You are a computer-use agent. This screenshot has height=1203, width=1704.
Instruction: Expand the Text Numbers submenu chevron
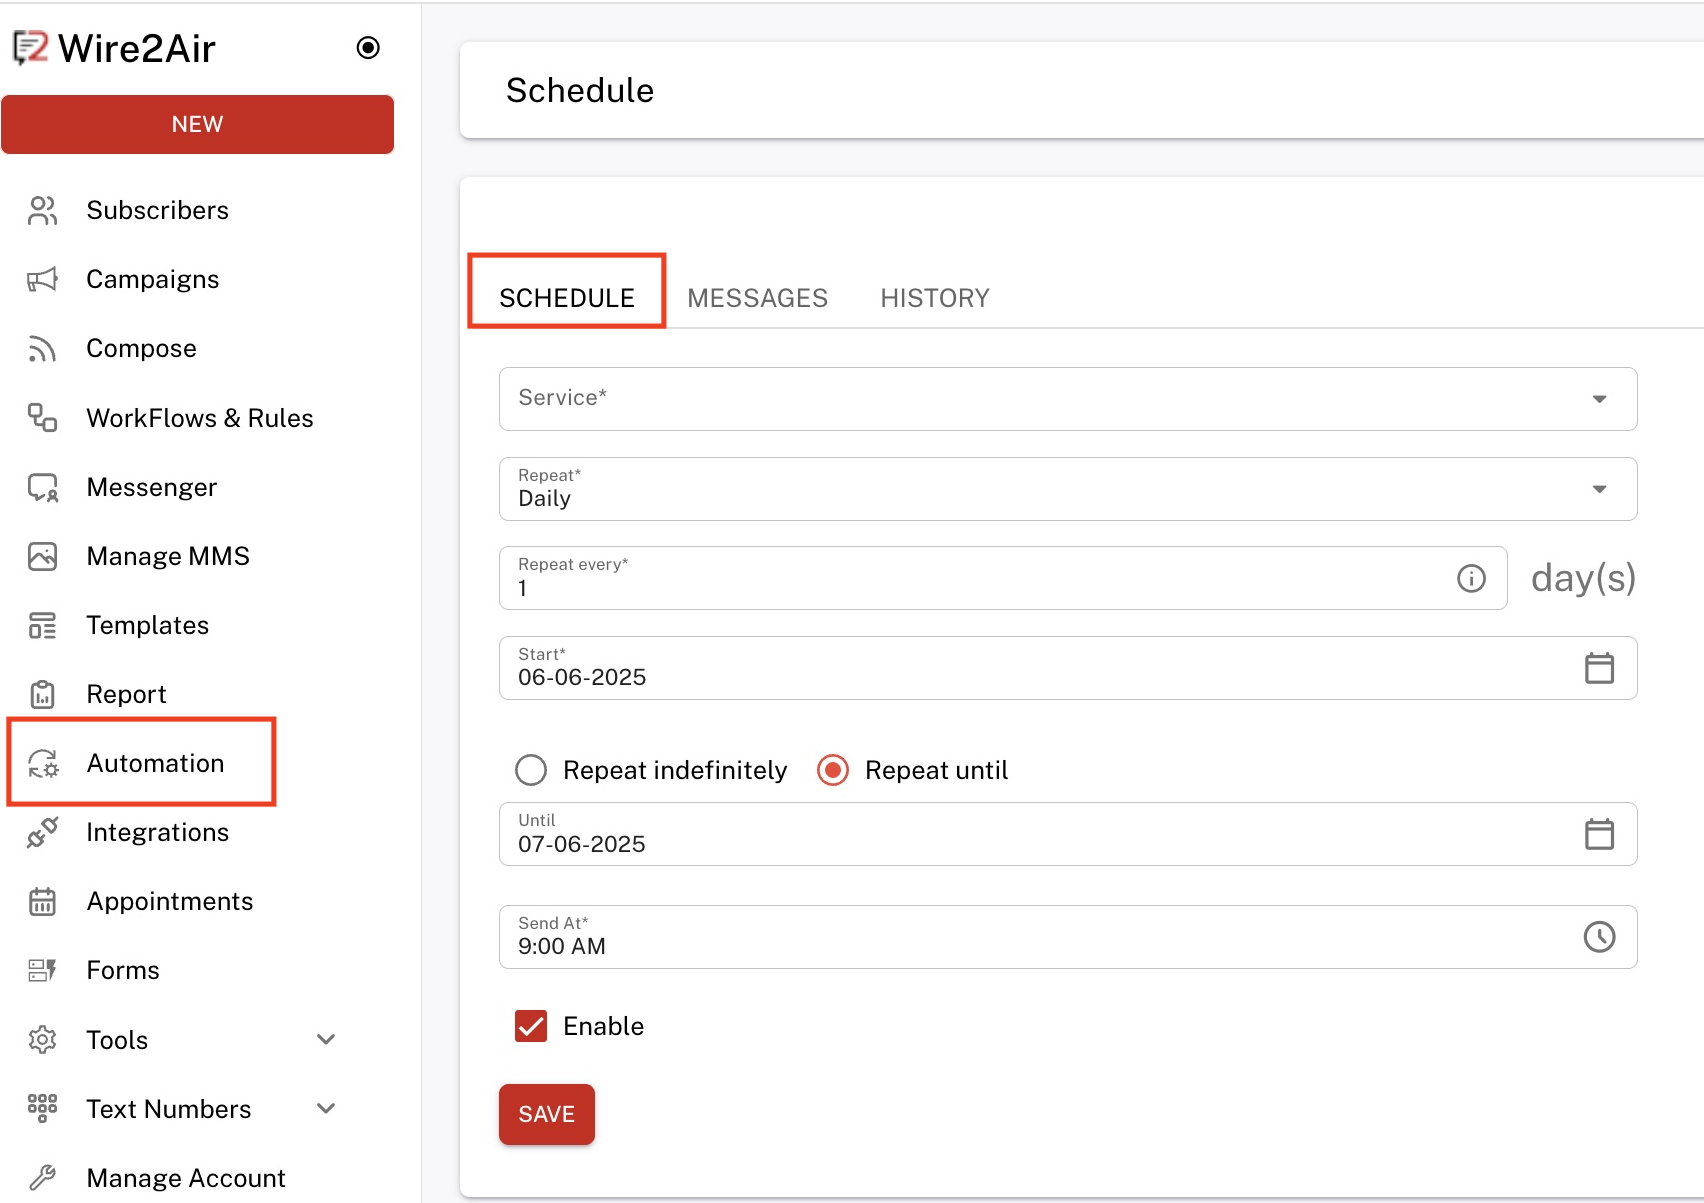point(326,1109)
